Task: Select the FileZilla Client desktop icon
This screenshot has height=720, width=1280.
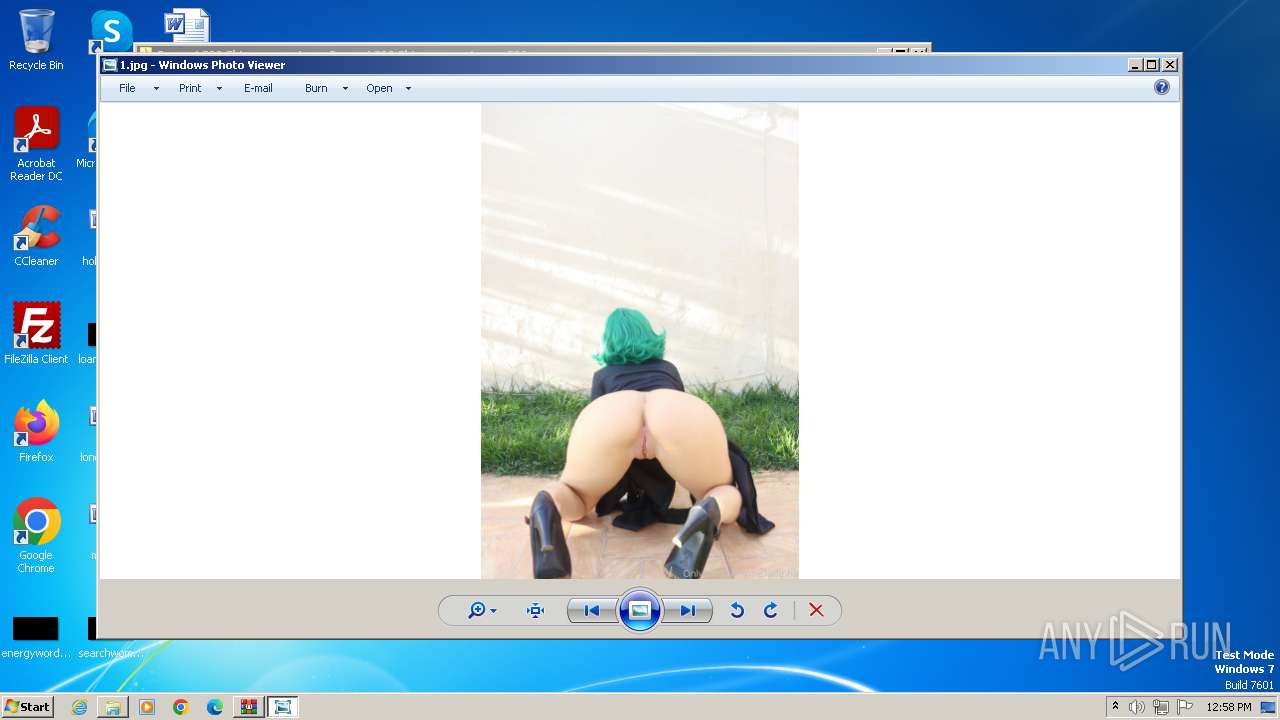Action: point(36,333)
